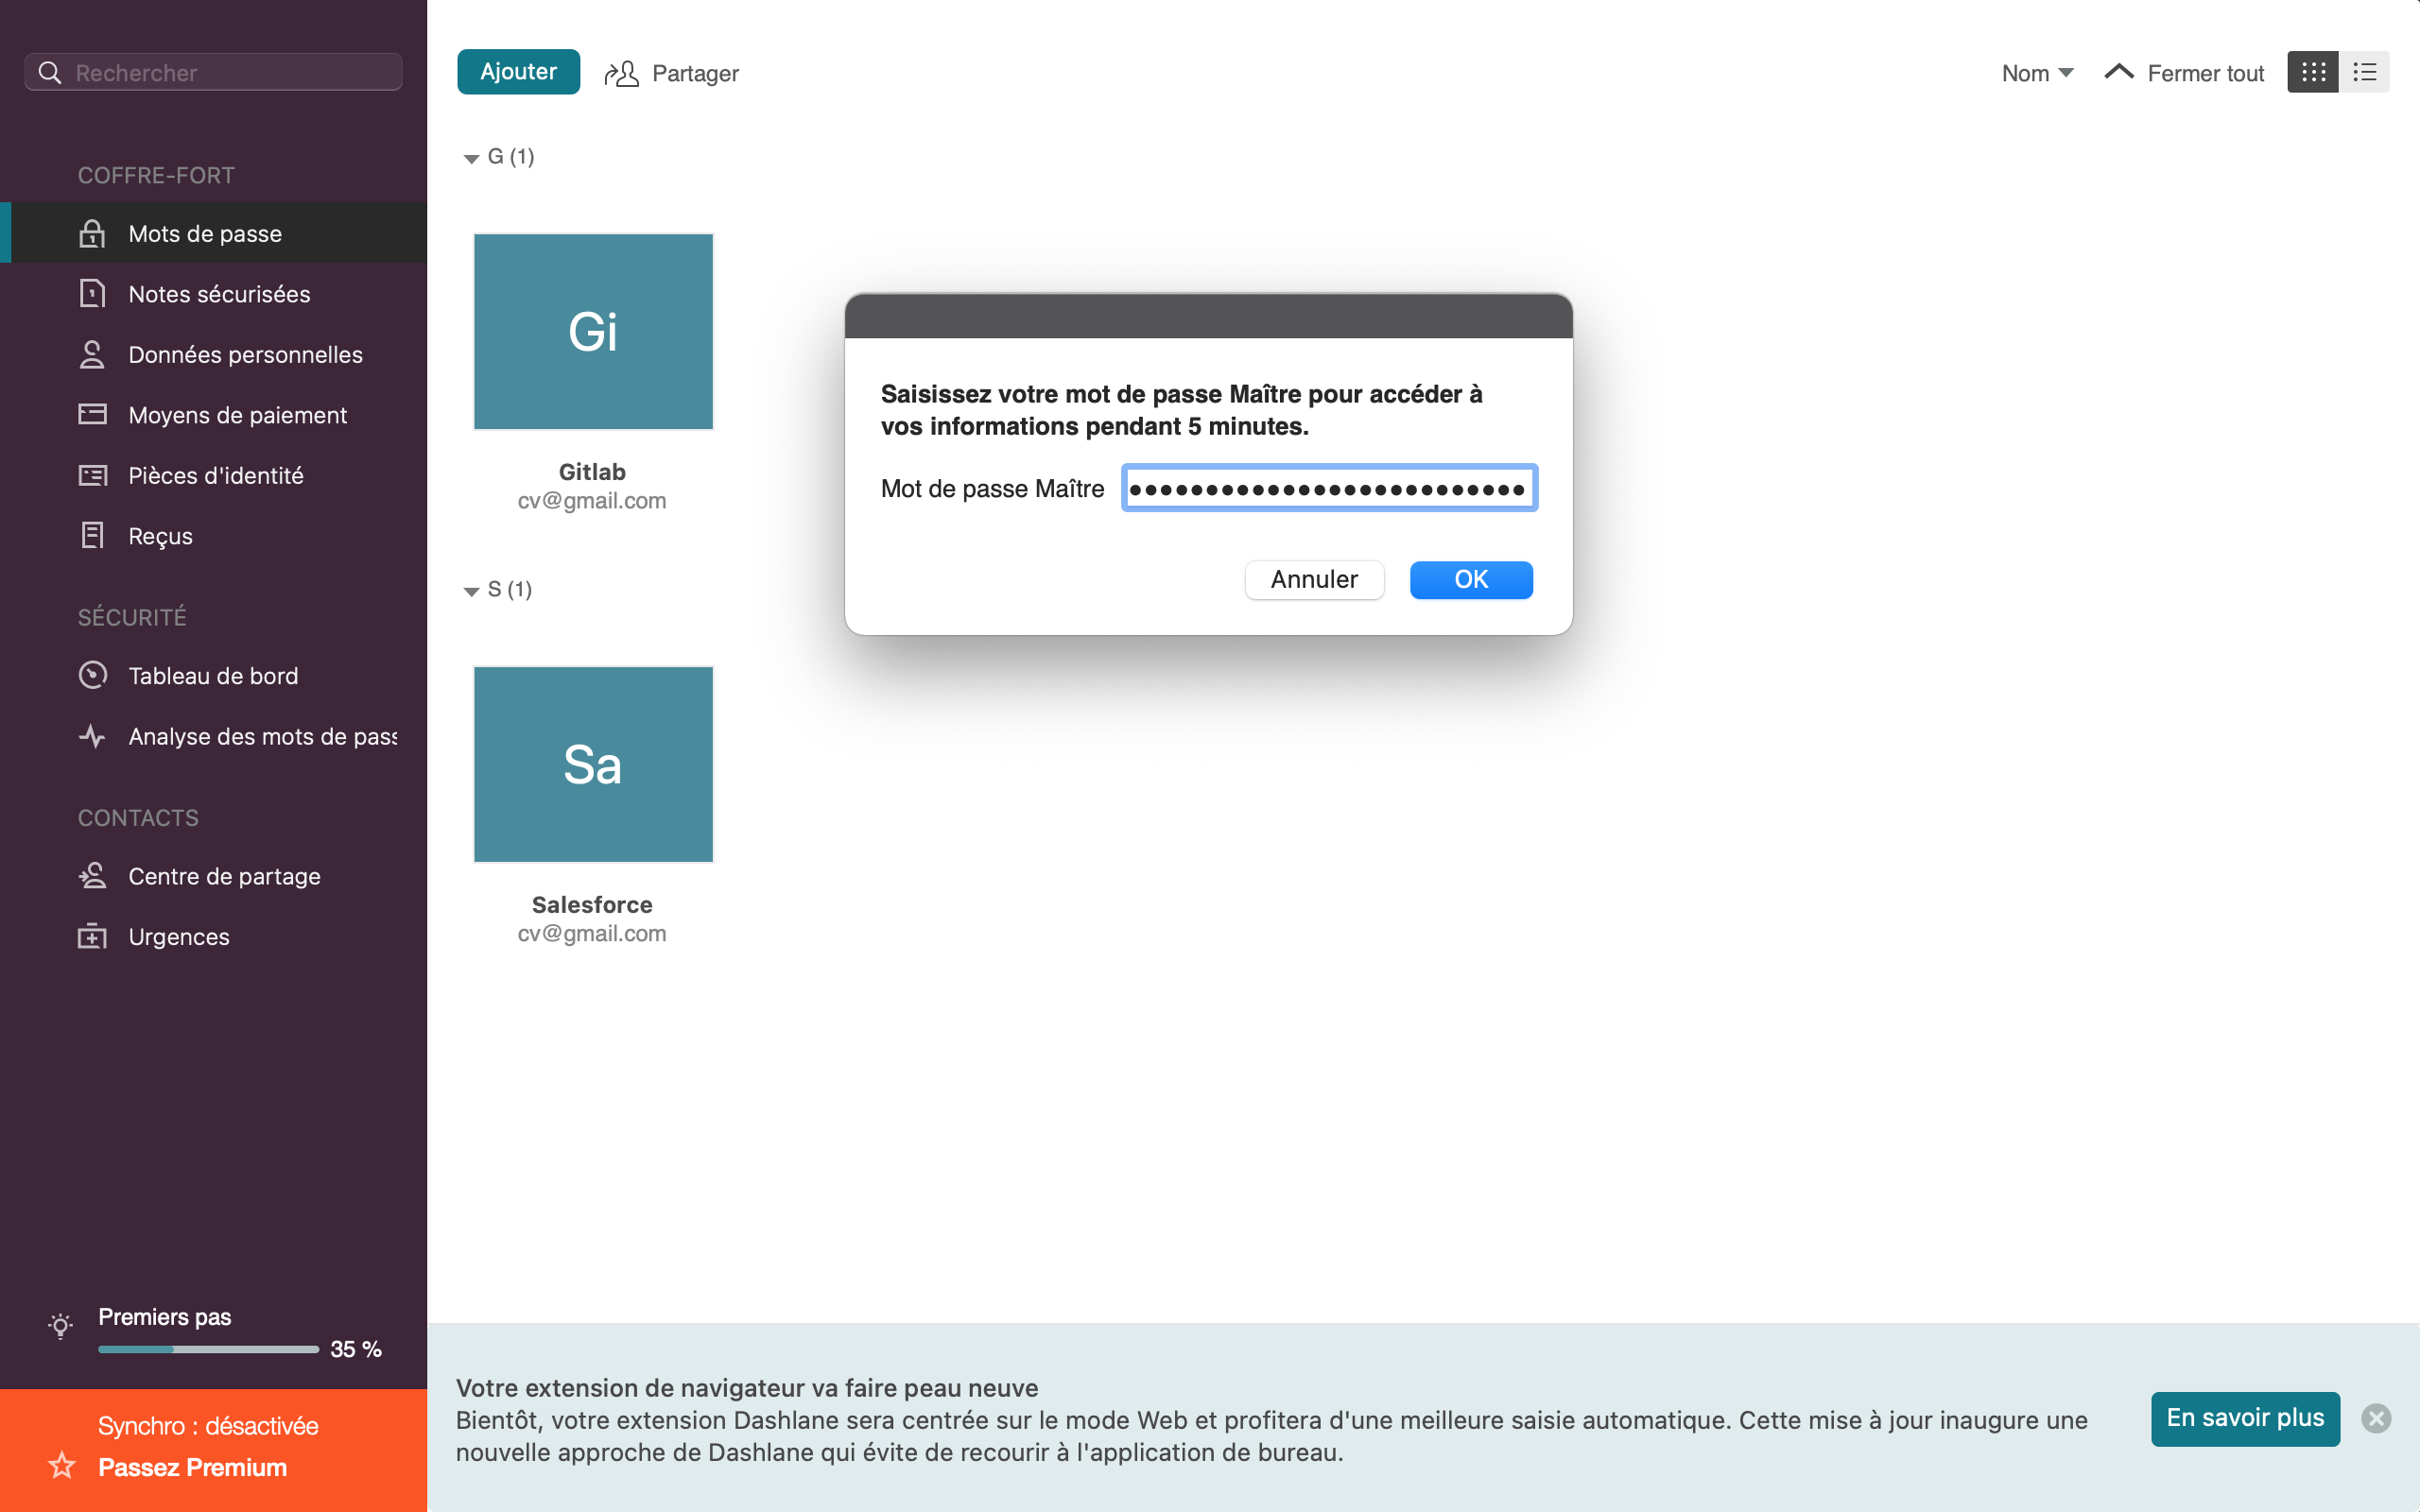Open Analyse des mots de passe
Screen dimensions: 2420x1512
tap(213, 736)
